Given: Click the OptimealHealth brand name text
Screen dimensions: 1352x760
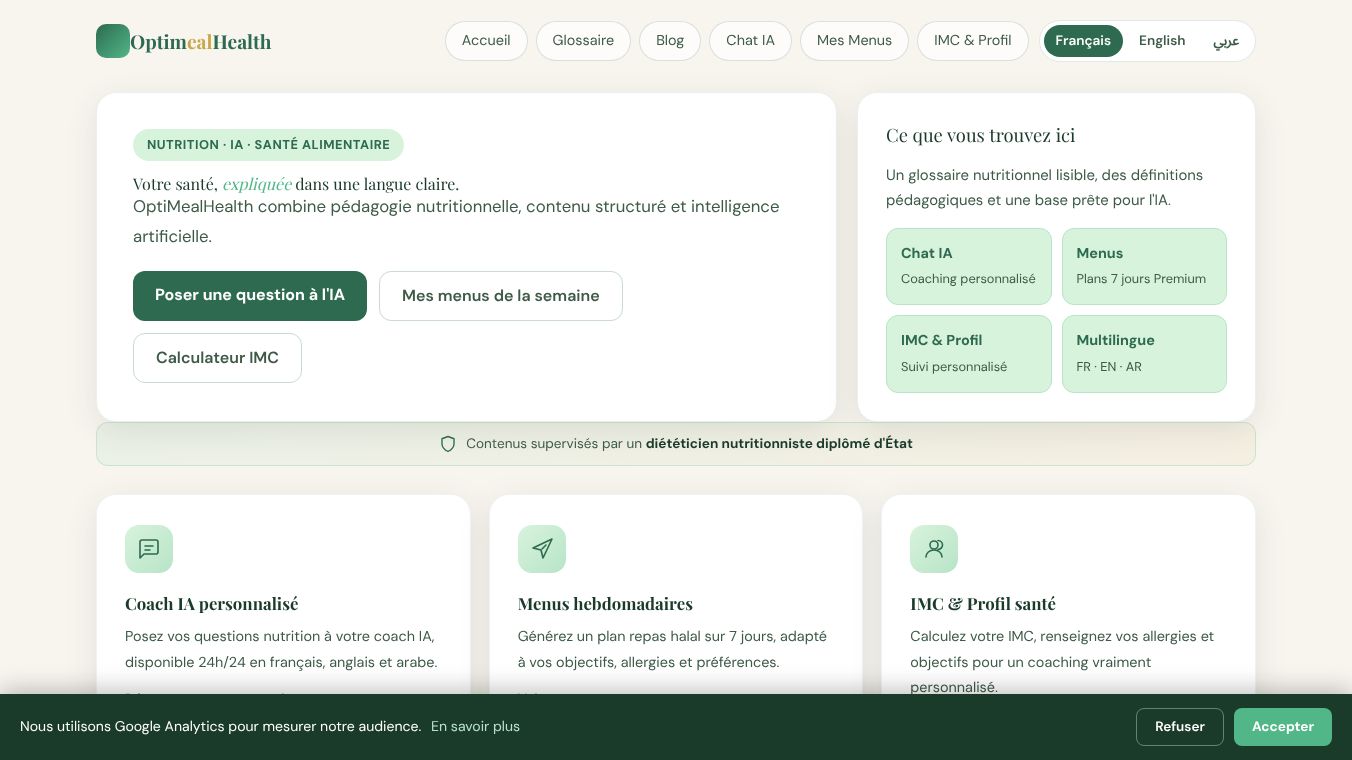Looking at the screenshot, I should tap(201, 42).
